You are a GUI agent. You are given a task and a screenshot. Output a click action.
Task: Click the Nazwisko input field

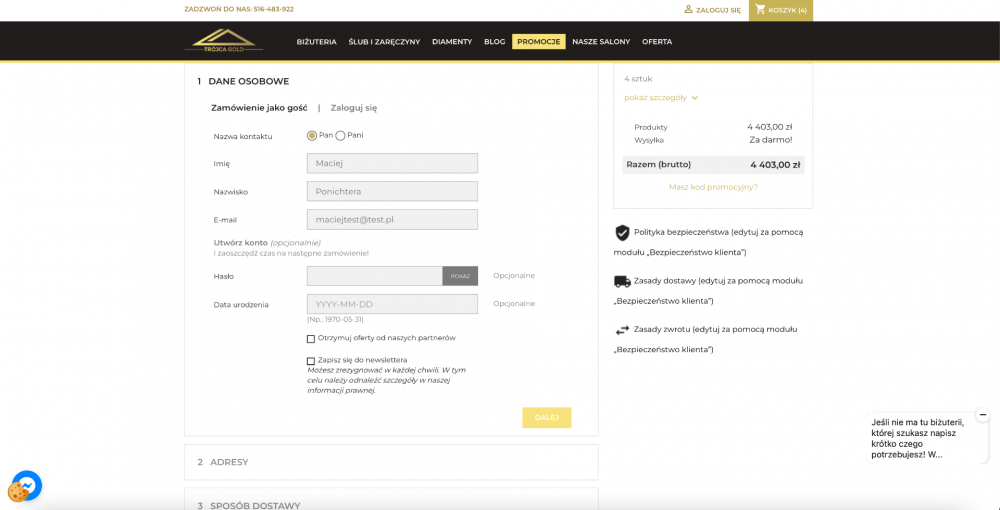[x=392, y=191]
